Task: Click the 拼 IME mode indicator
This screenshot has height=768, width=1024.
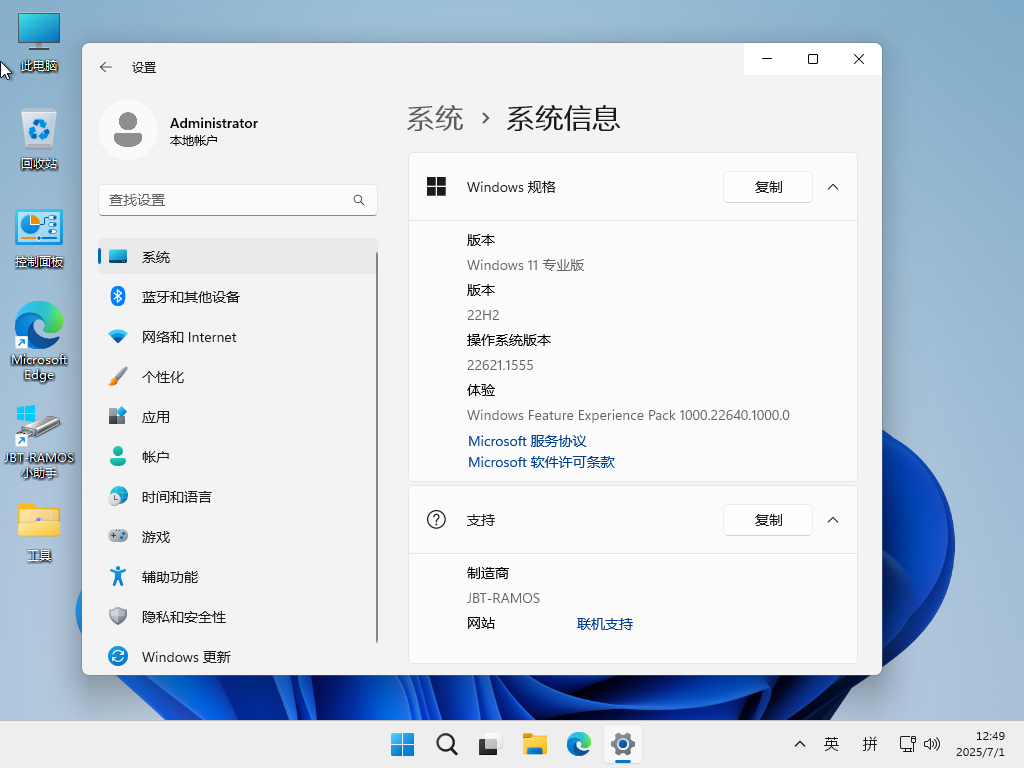Action: [870, 744]
